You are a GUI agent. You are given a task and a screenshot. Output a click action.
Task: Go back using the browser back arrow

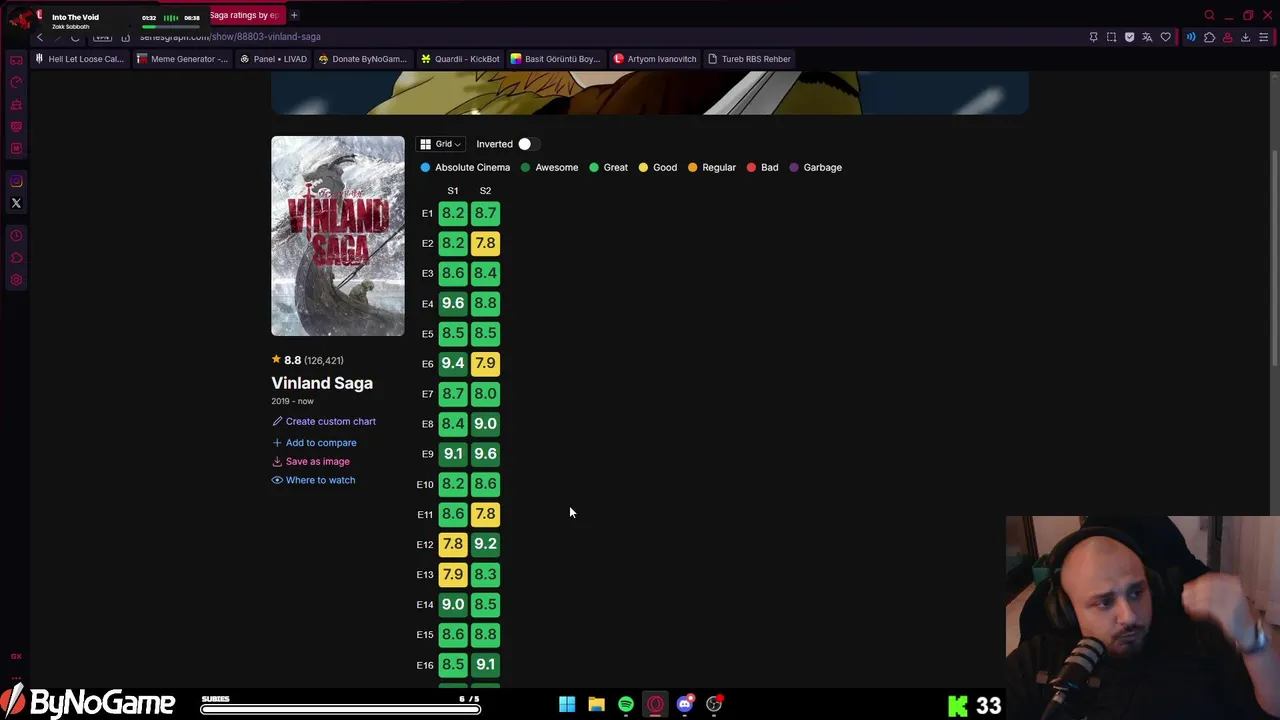[x=40, y=37]
